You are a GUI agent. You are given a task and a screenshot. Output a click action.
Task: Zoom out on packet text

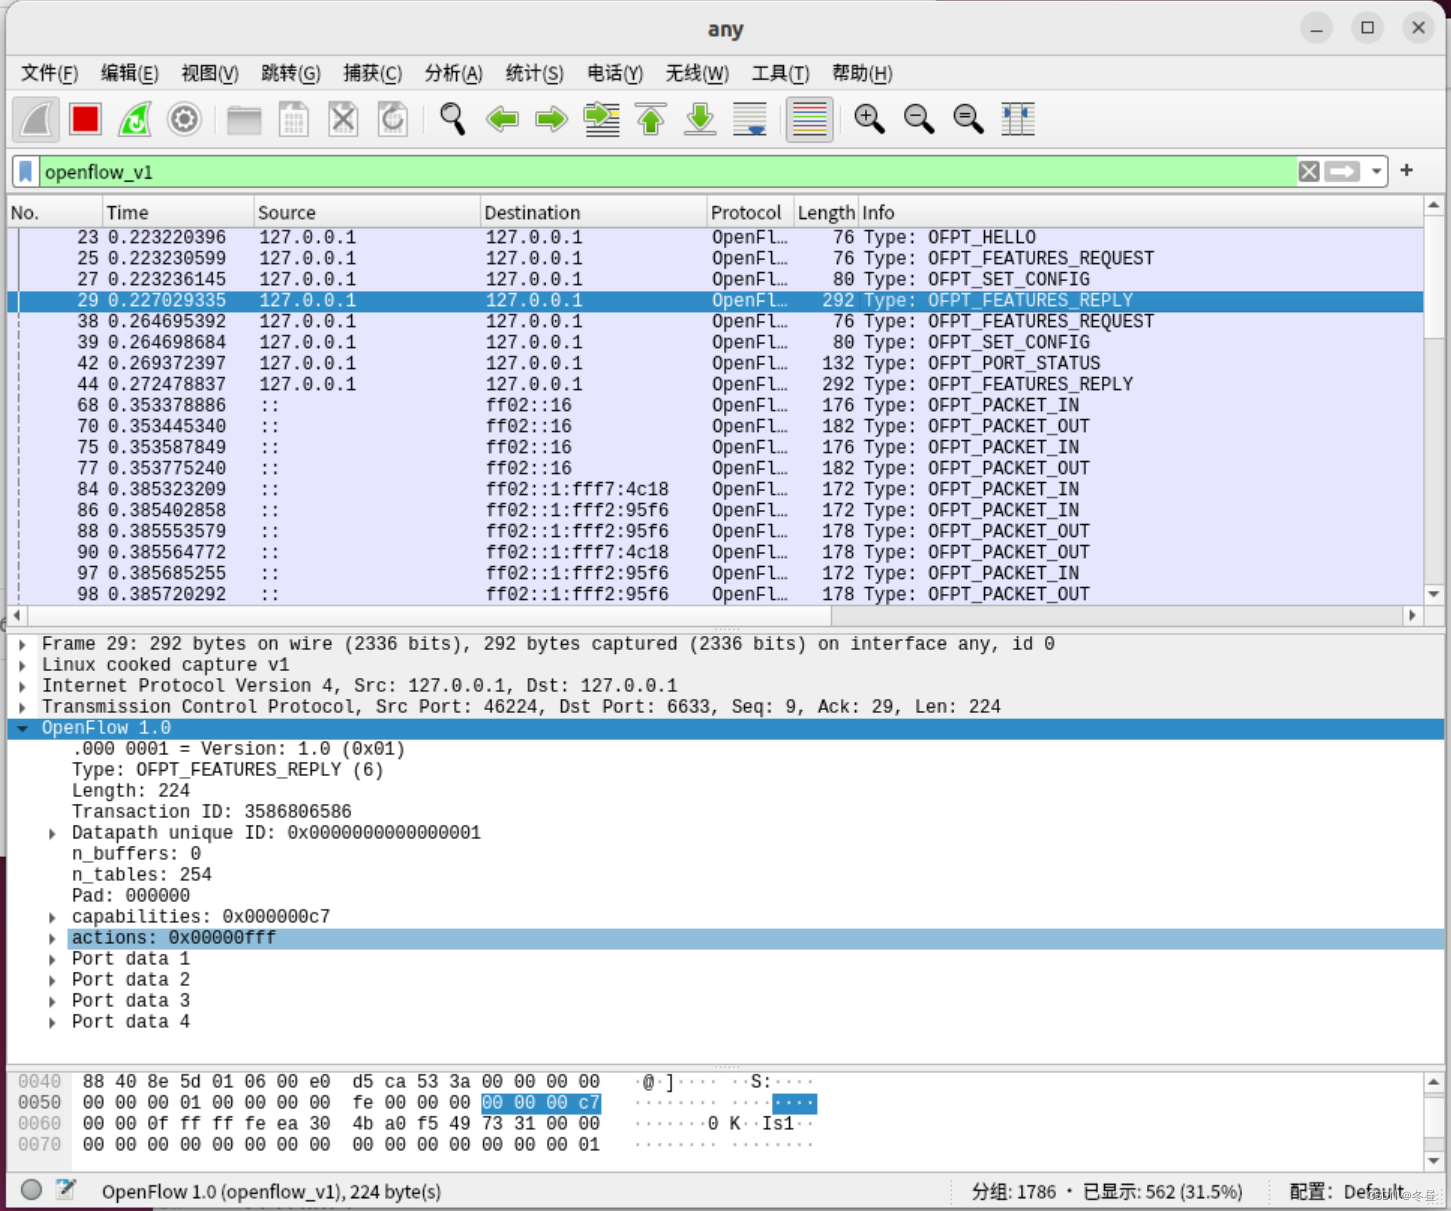pyautogui.click(x=919, y=120)
